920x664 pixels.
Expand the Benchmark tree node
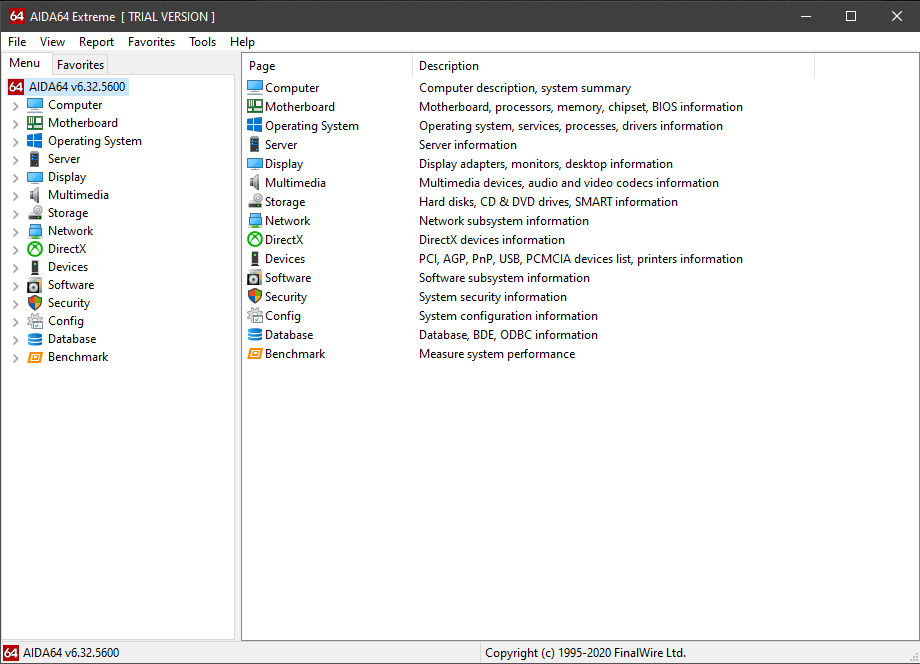pyautogui.click(x=16, y=358)
